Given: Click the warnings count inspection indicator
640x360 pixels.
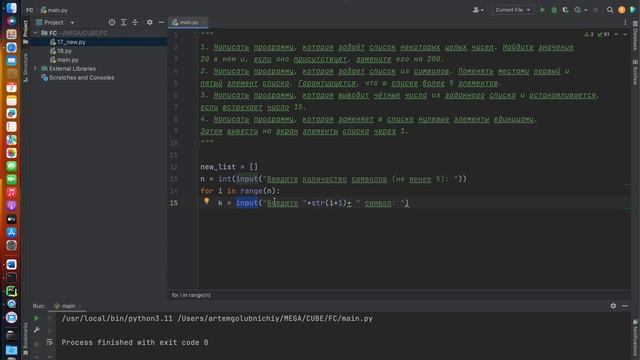Looking at the screenshot, I should click(x=589, y=35).
